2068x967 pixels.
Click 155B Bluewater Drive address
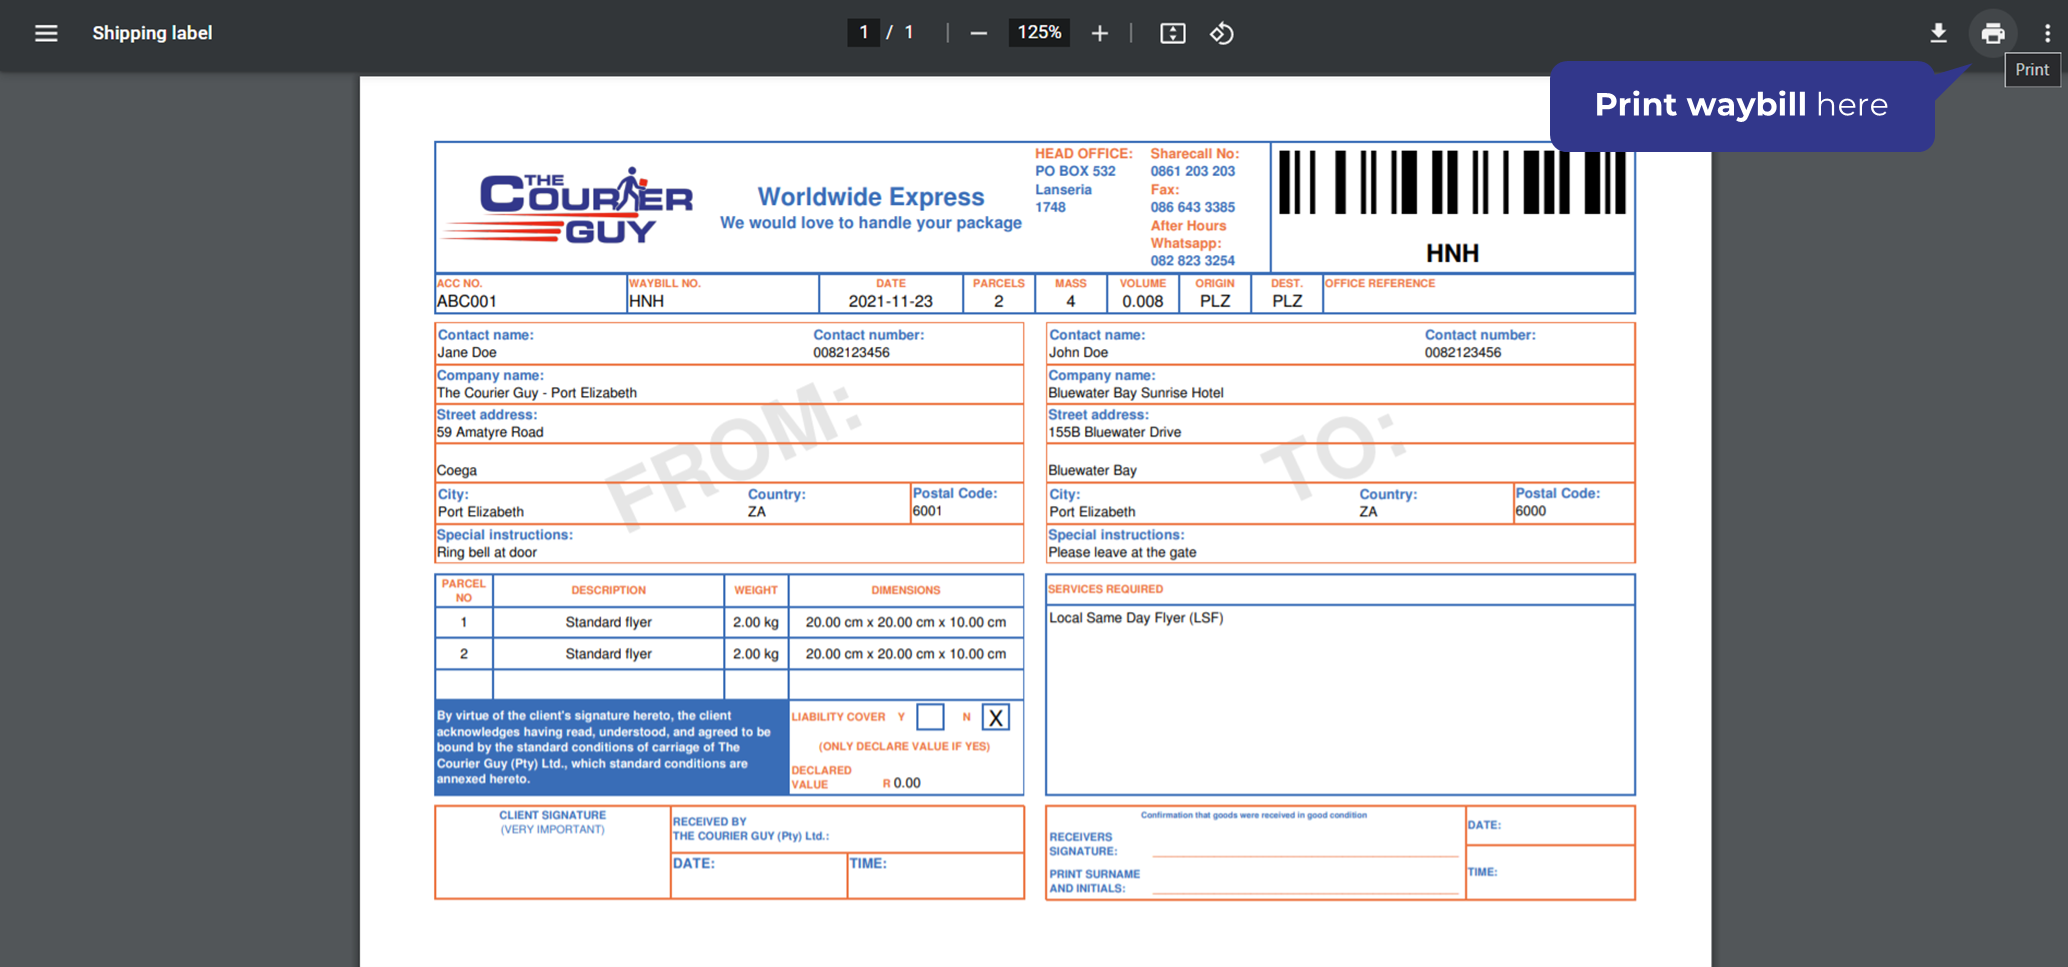[x=1114, y=432]
